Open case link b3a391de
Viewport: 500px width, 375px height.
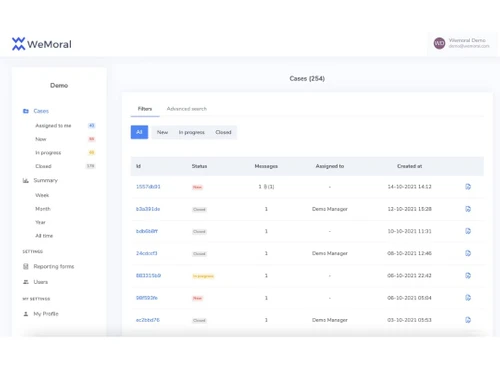[148, 209]
